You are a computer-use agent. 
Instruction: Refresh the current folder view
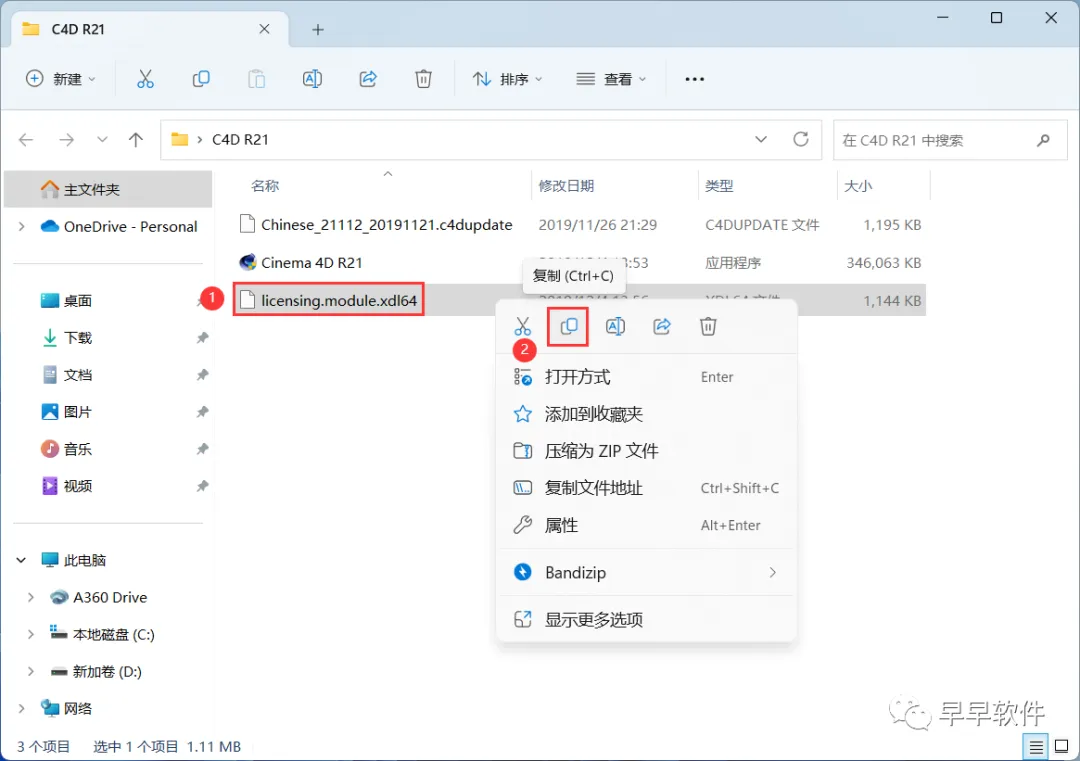tap(800, 140)
